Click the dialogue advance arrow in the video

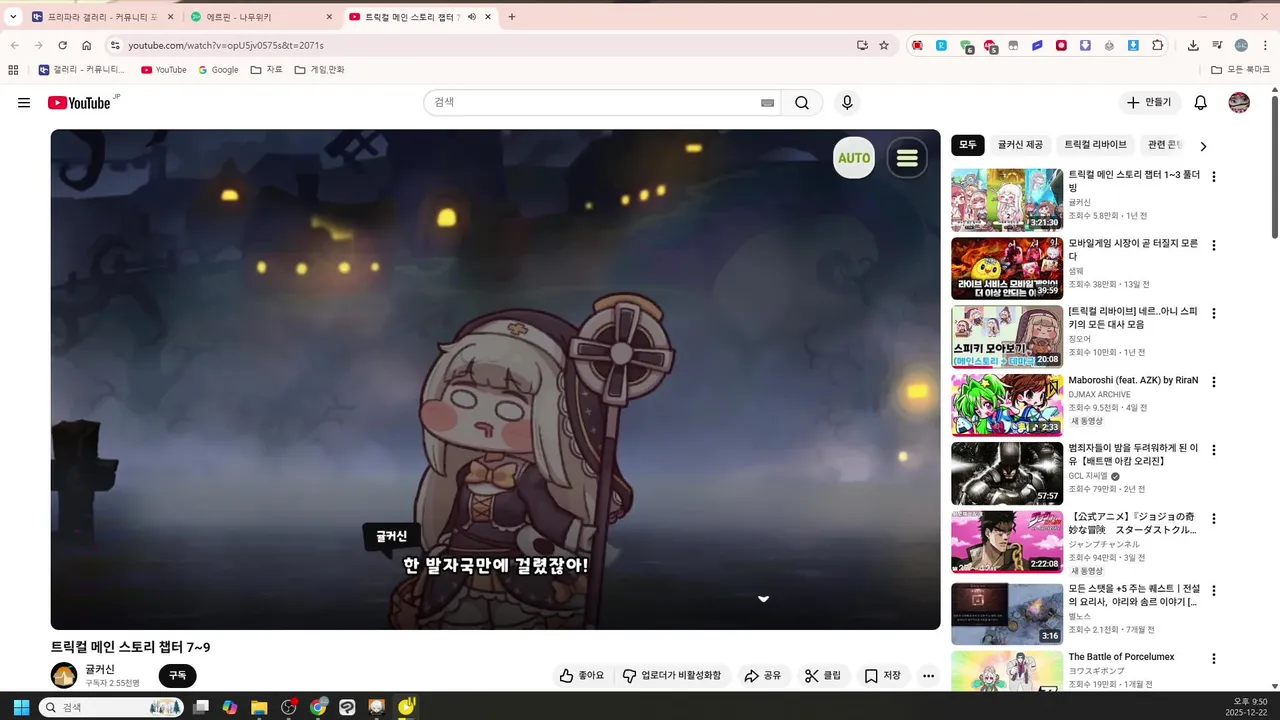763,599
